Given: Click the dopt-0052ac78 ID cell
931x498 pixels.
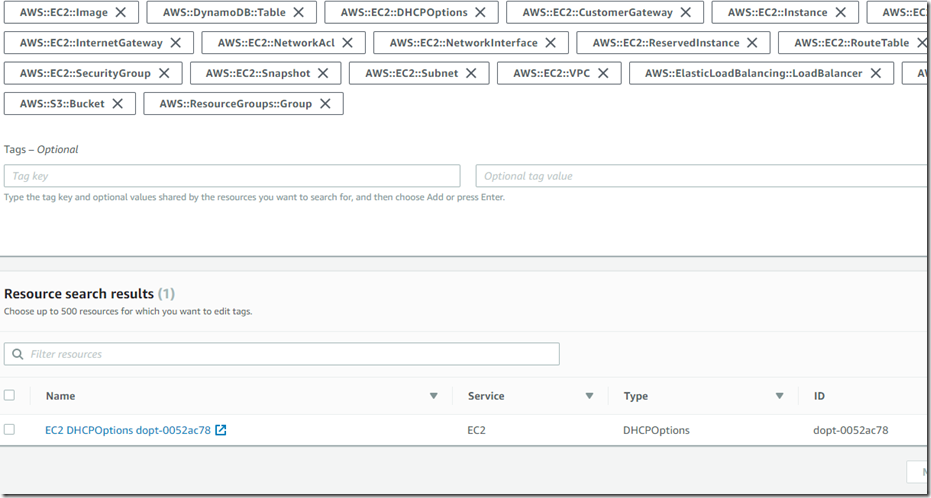Looking at the screenshot, I should pyautogui.click(x=850, y=430).
